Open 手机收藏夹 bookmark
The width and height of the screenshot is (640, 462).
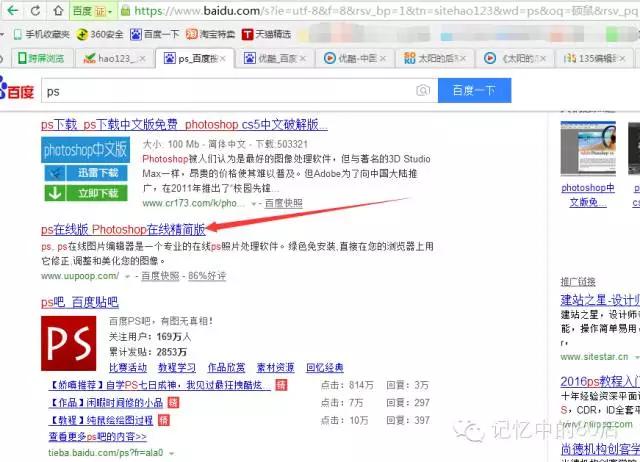click(x=41, y=35)
